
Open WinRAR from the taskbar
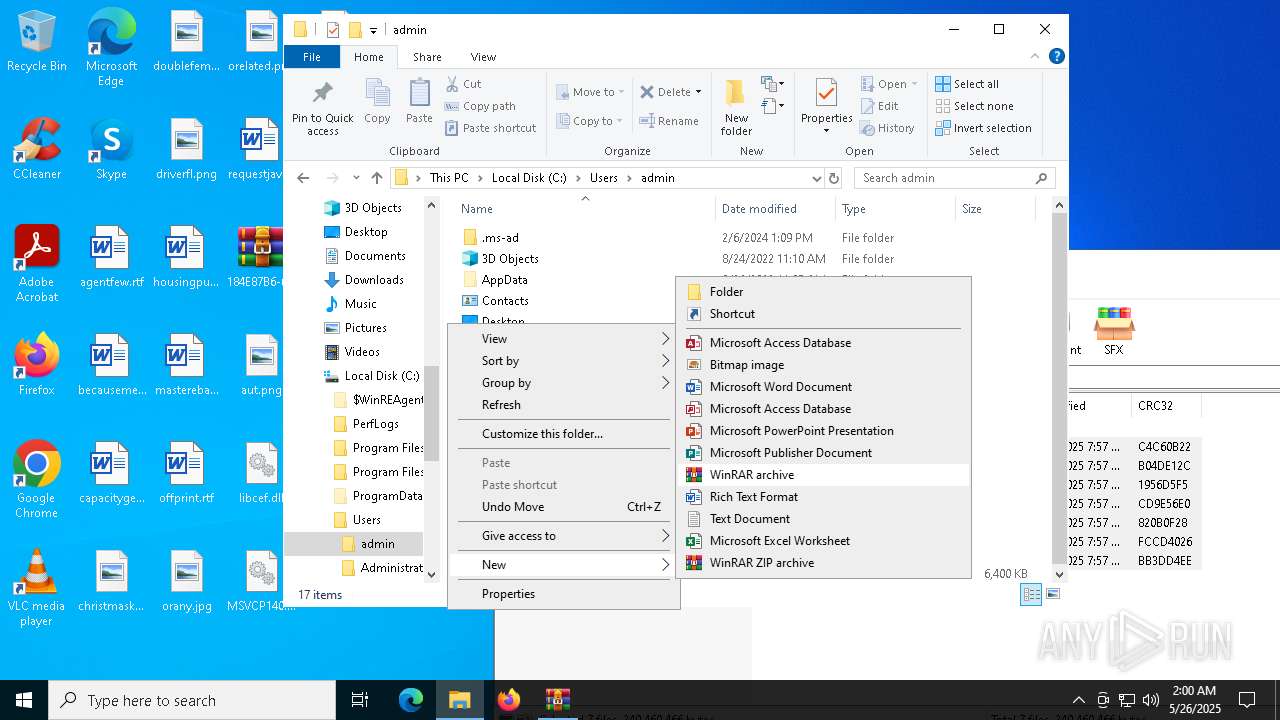(557, 700)
